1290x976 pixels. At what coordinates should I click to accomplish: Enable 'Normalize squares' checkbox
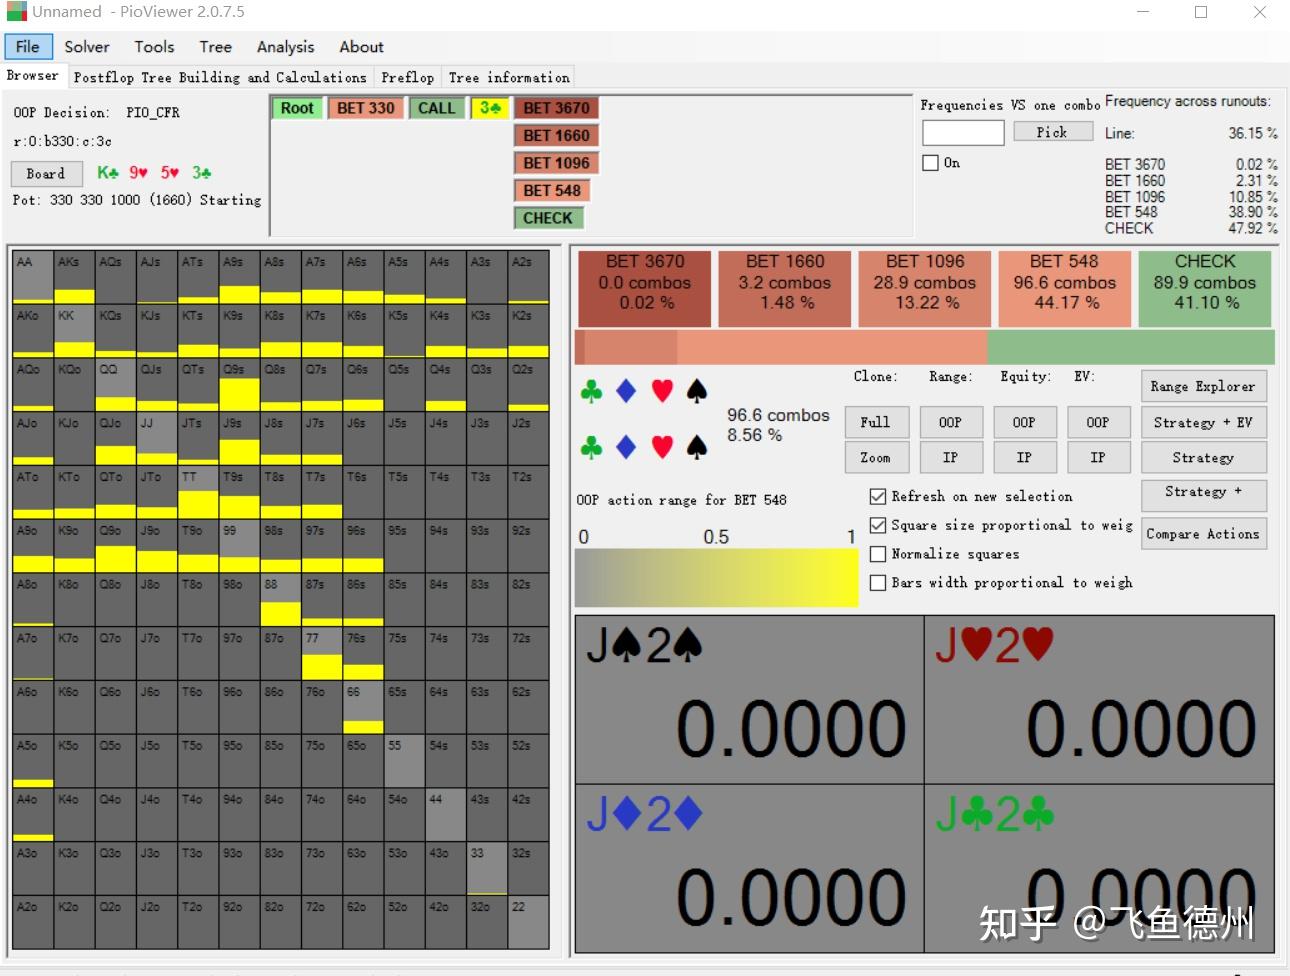[x=878, y=554]
